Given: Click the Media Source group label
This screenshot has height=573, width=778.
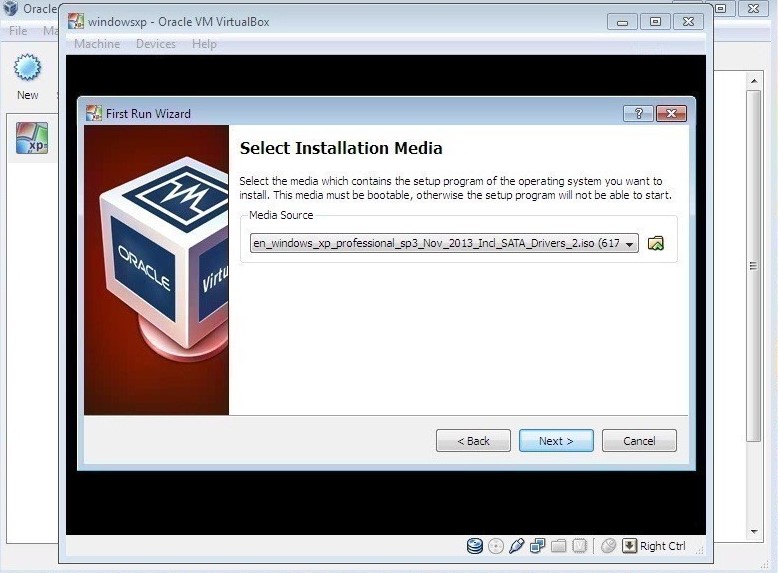Looking at the screenshot, I should point(281,215).
